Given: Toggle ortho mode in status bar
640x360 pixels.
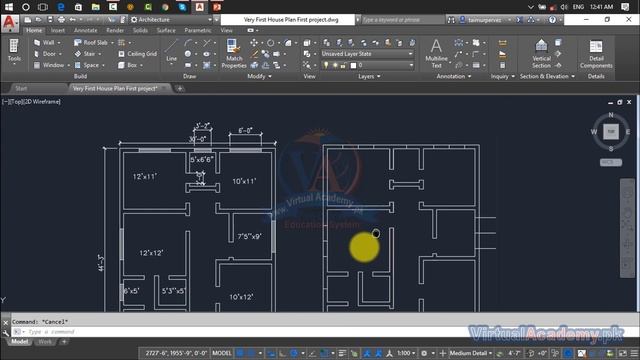Looking at the screenshot, I should point(282,353).
